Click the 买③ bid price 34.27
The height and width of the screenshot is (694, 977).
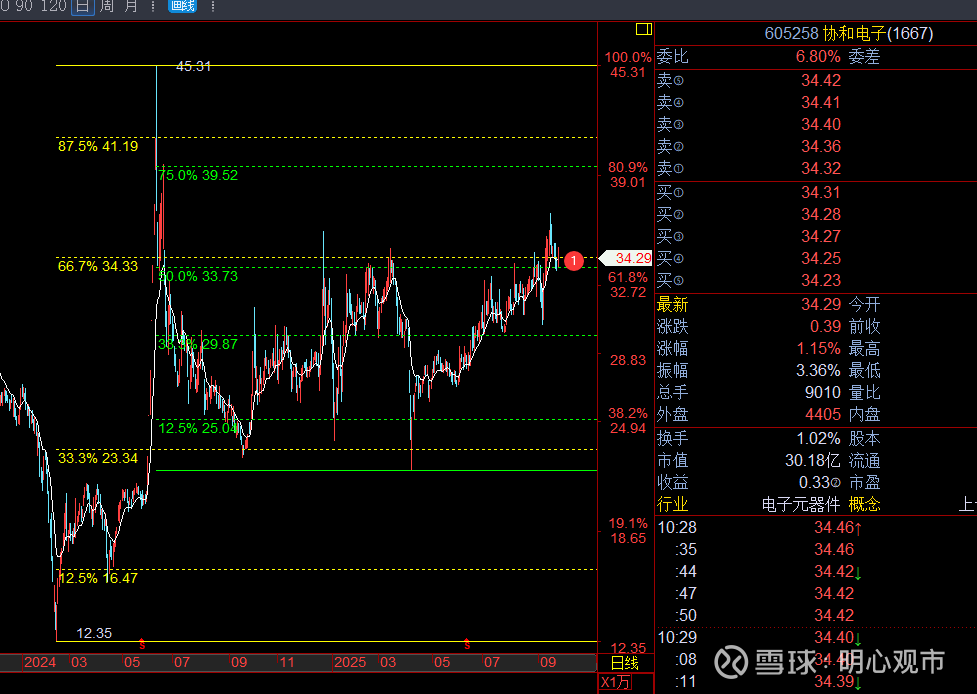tap(821, 236)
